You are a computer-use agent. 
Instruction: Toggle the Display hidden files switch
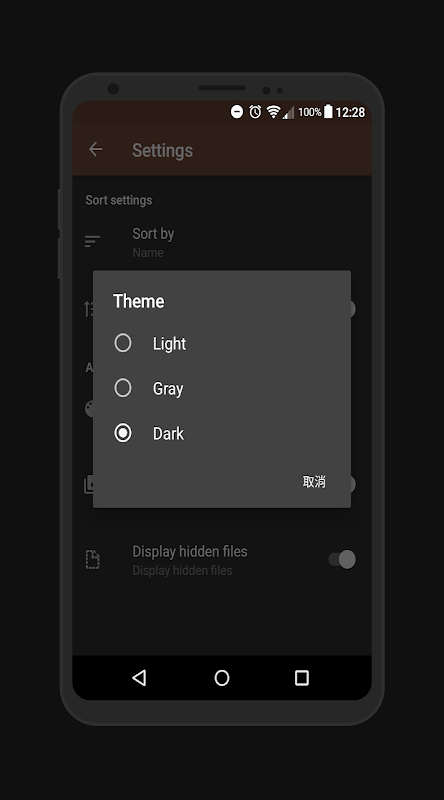coord(342,559)
